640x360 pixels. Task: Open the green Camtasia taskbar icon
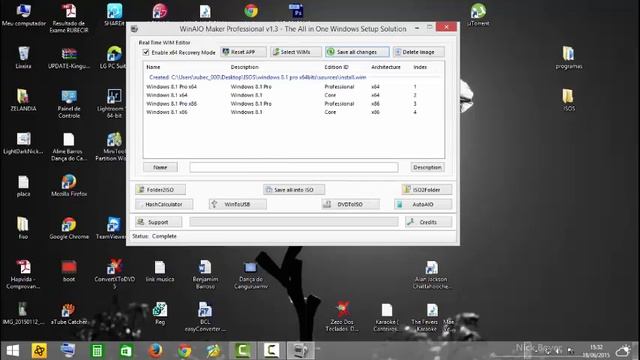tap(242, 351)
